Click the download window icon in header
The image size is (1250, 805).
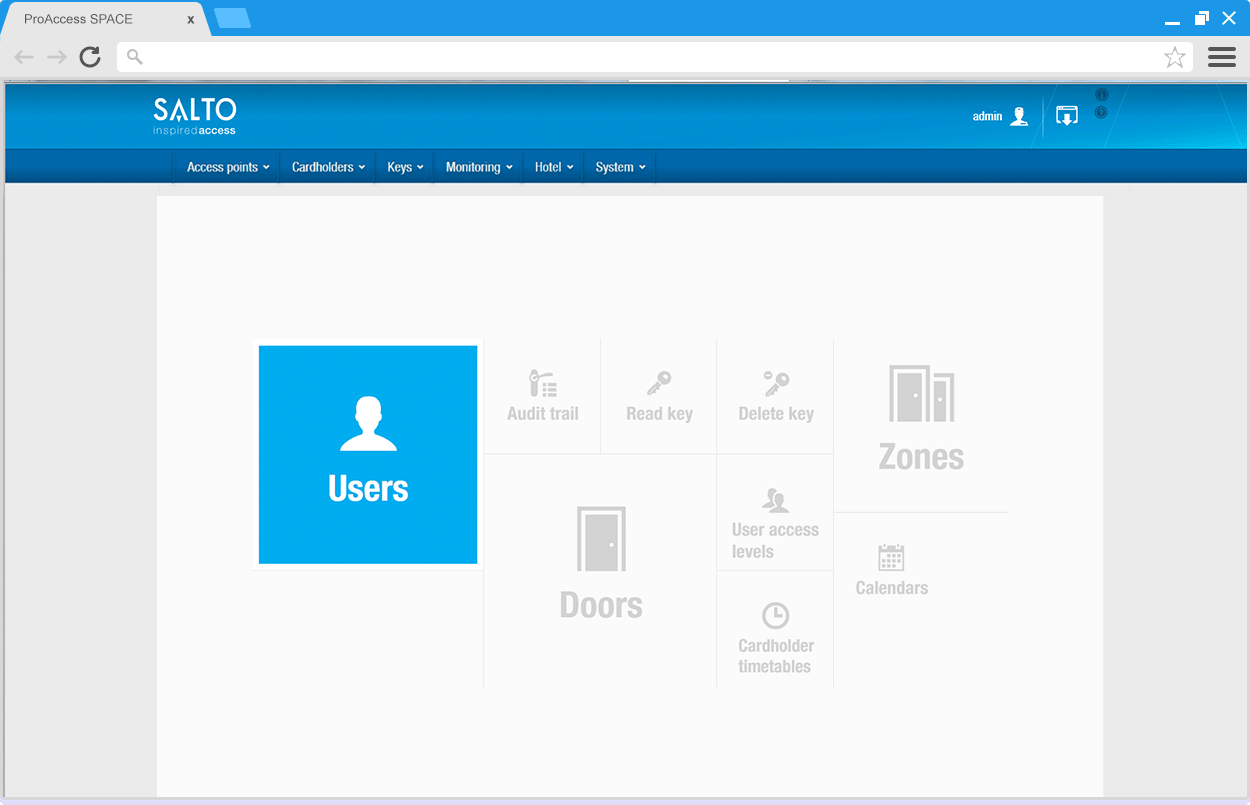[x=1067, y=117]
